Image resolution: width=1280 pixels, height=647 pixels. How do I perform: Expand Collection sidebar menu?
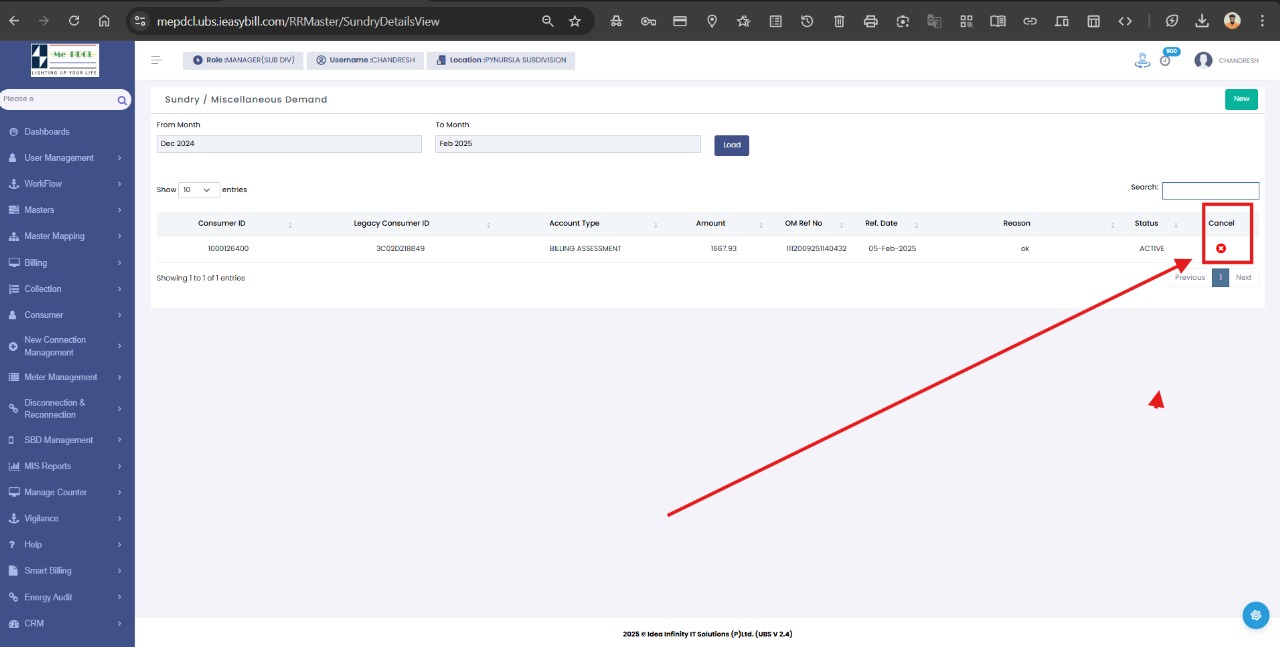coord(67,289)
